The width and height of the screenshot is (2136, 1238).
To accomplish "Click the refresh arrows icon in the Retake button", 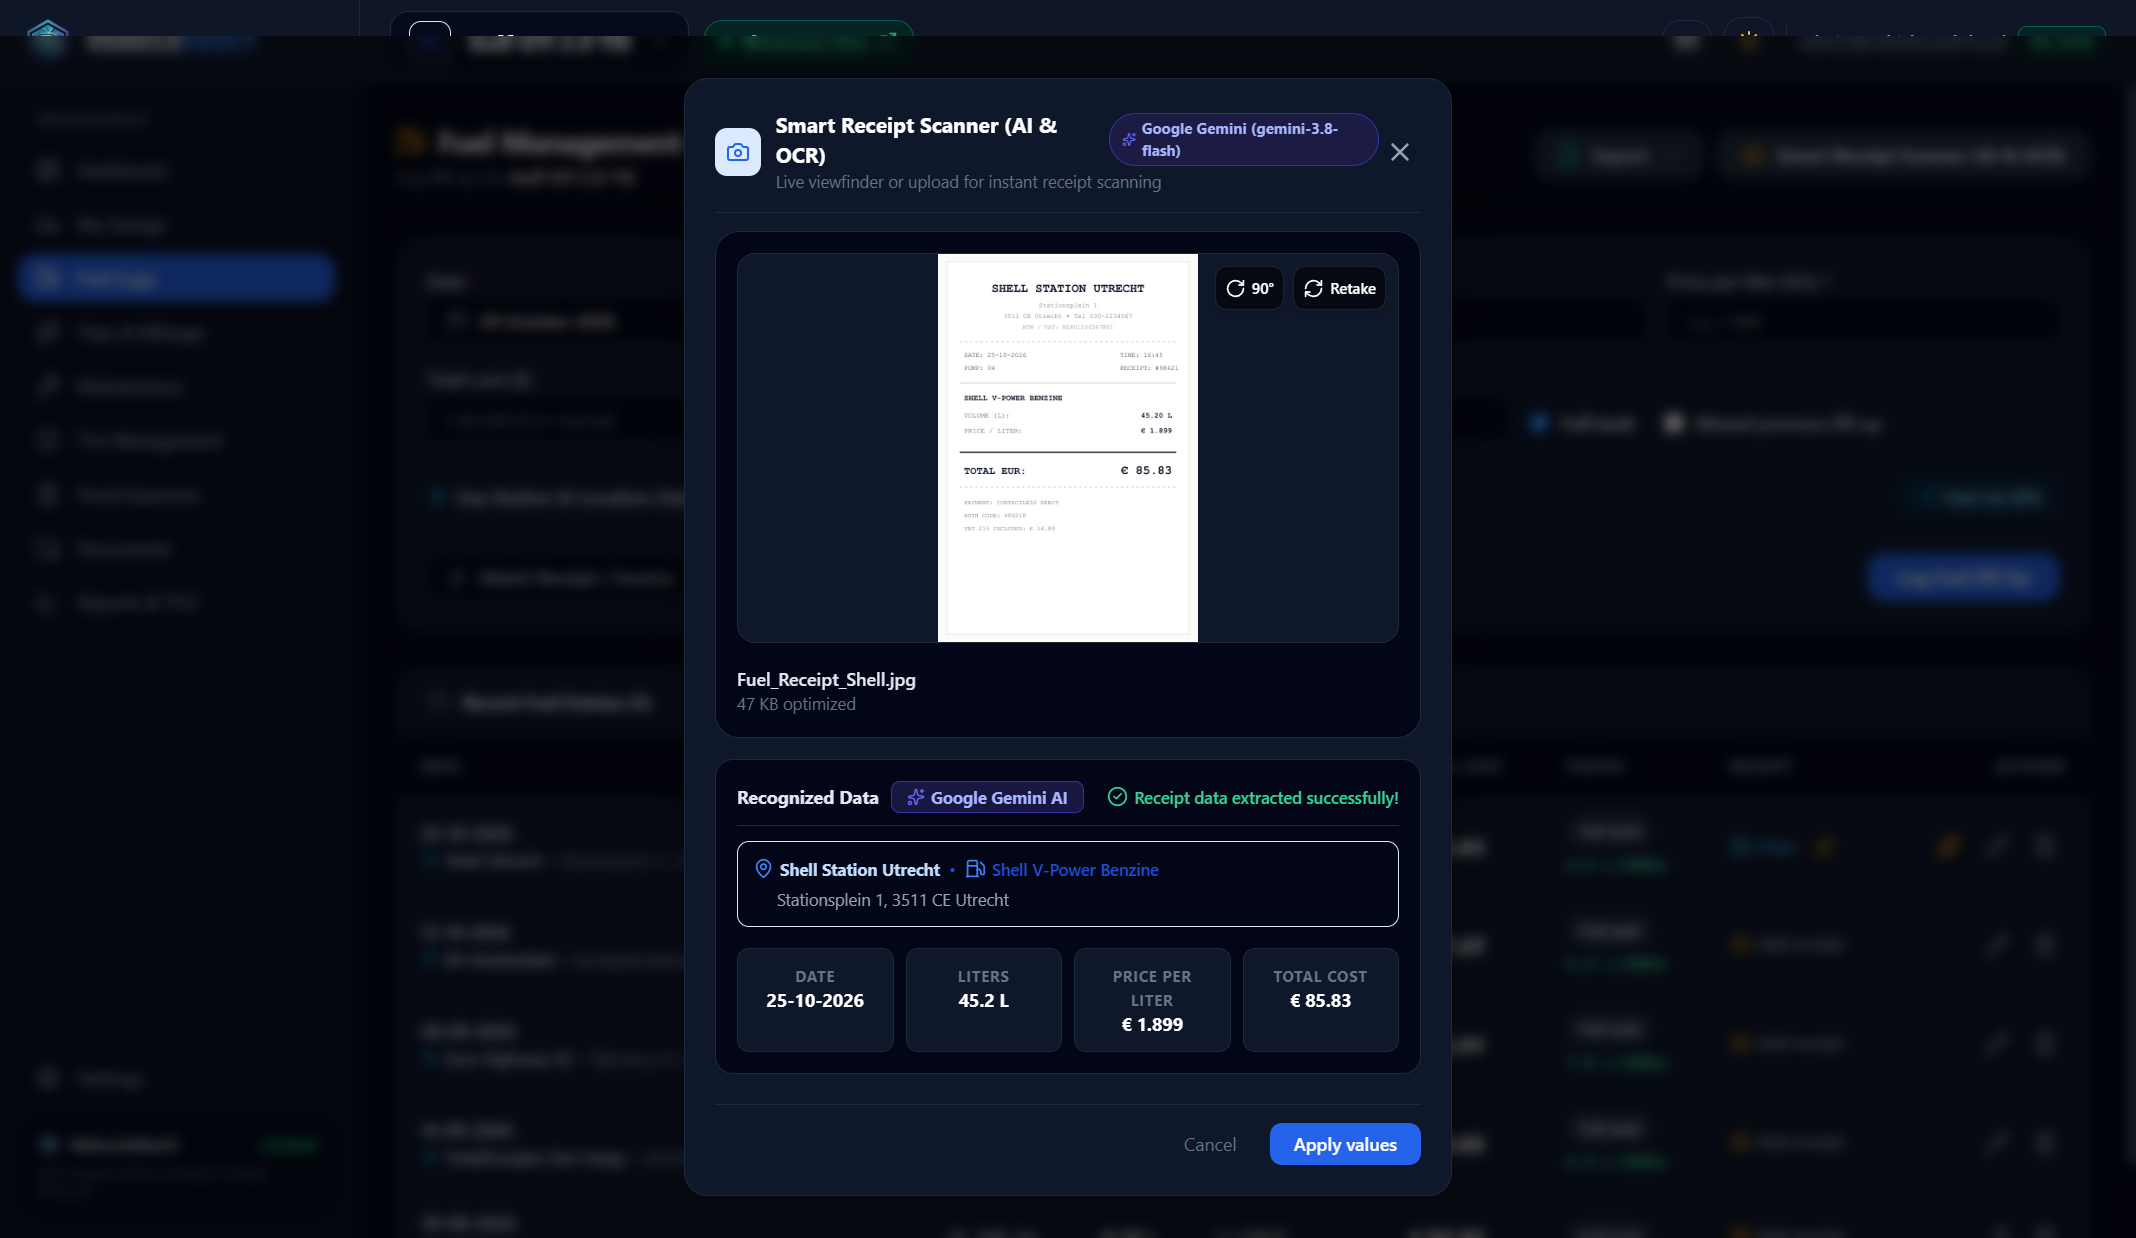I will pyautogui.click(x=1314, y=288).
